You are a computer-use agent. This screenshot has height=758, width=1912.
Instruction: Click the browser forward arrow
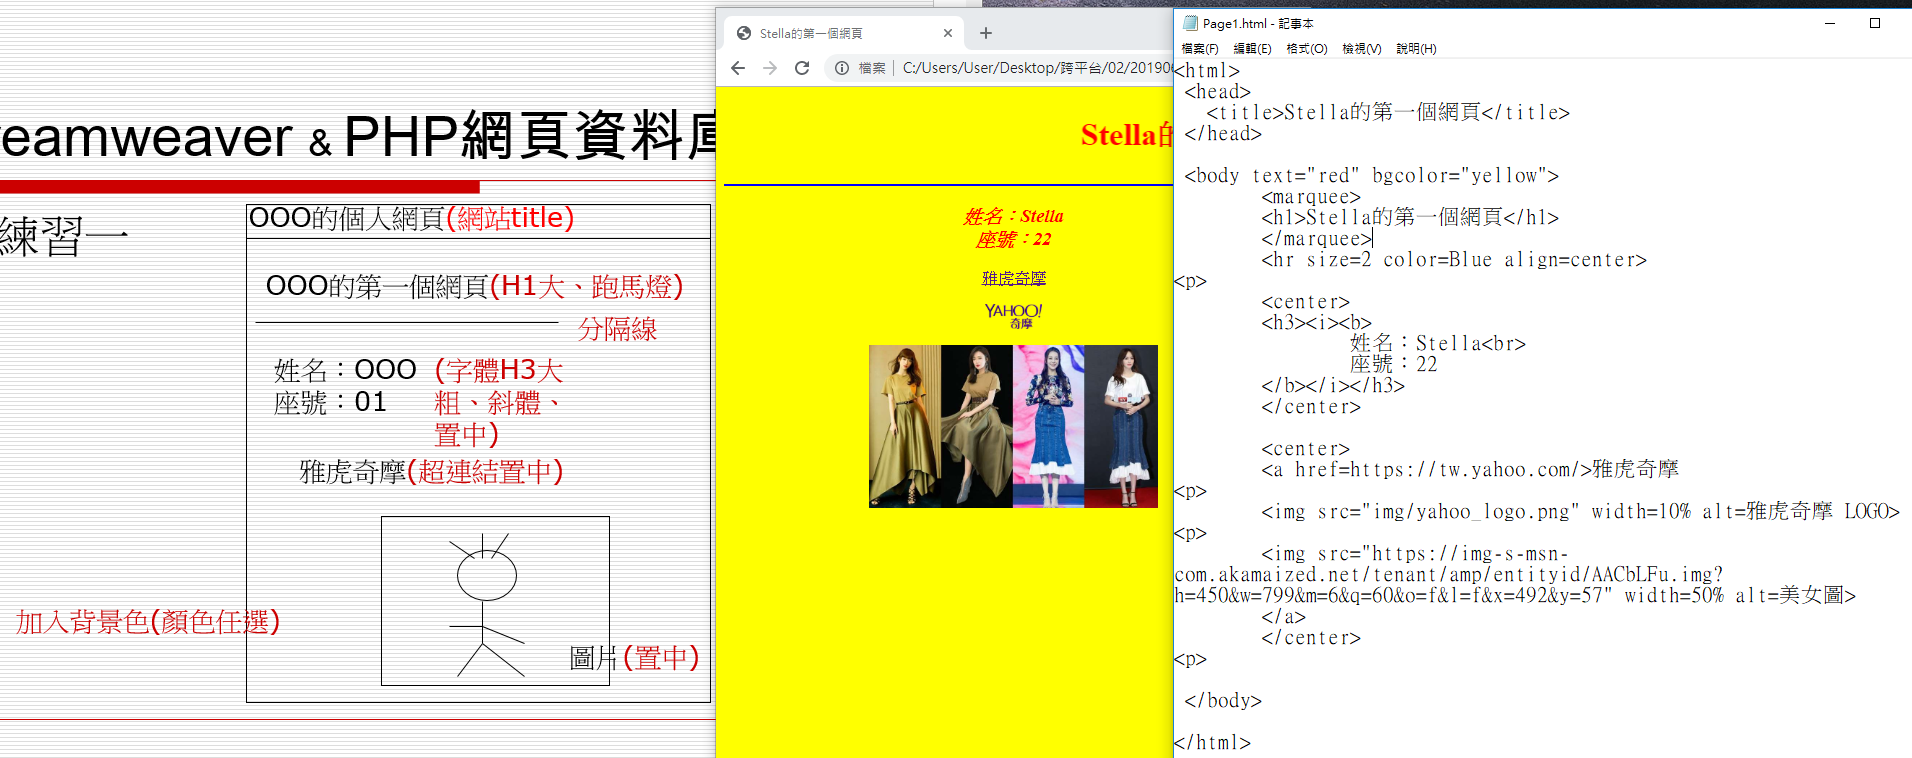pyautogui.click(x=770, y=68)
